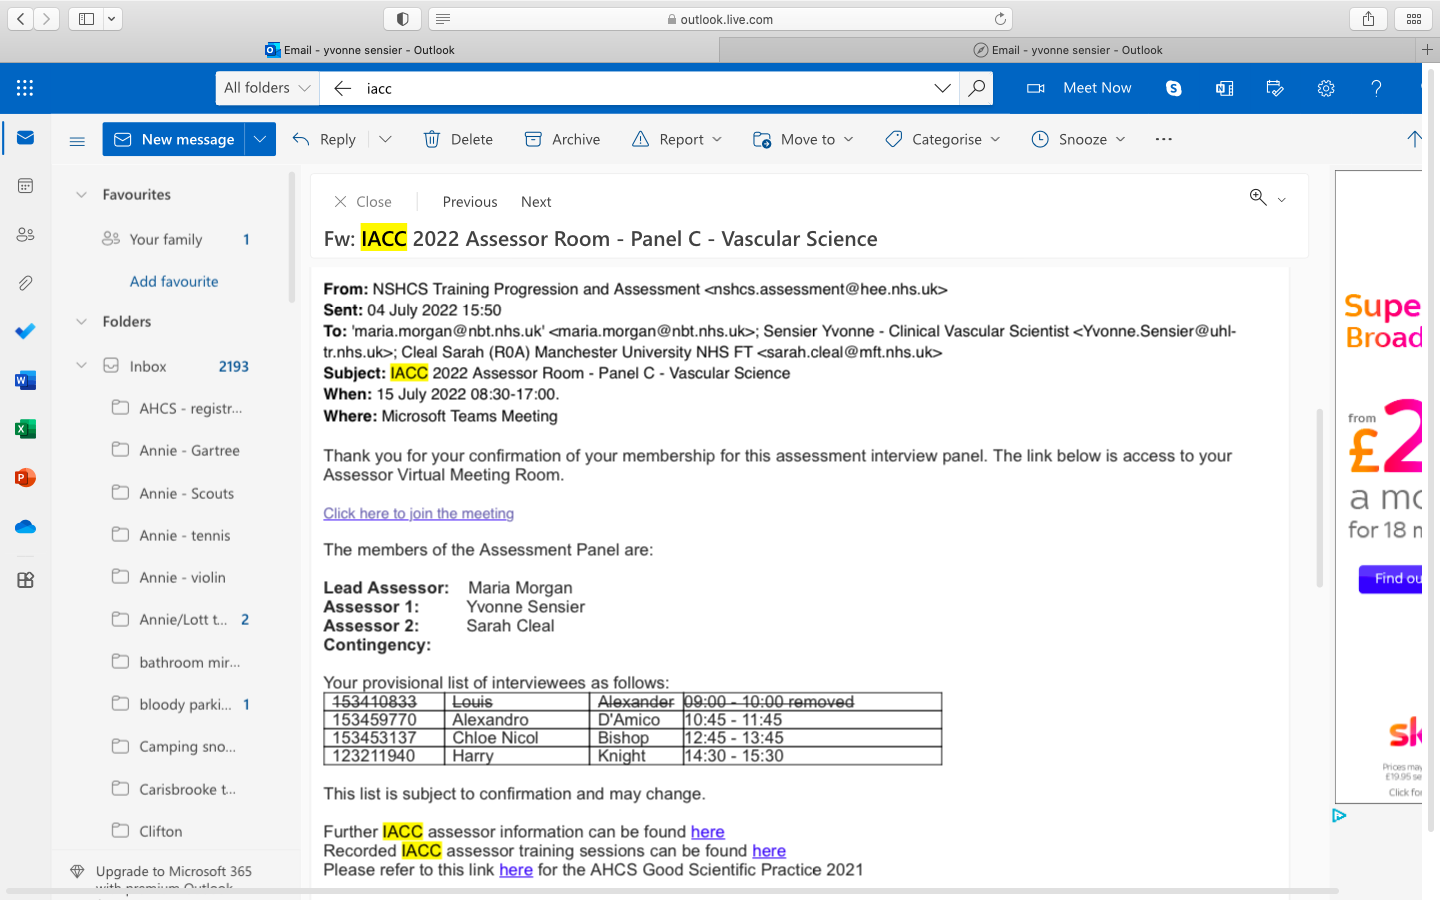This screenshot has width=1440, height=900.
Task: Open the Skype icon in header
Action: [x=1173, y=88]
